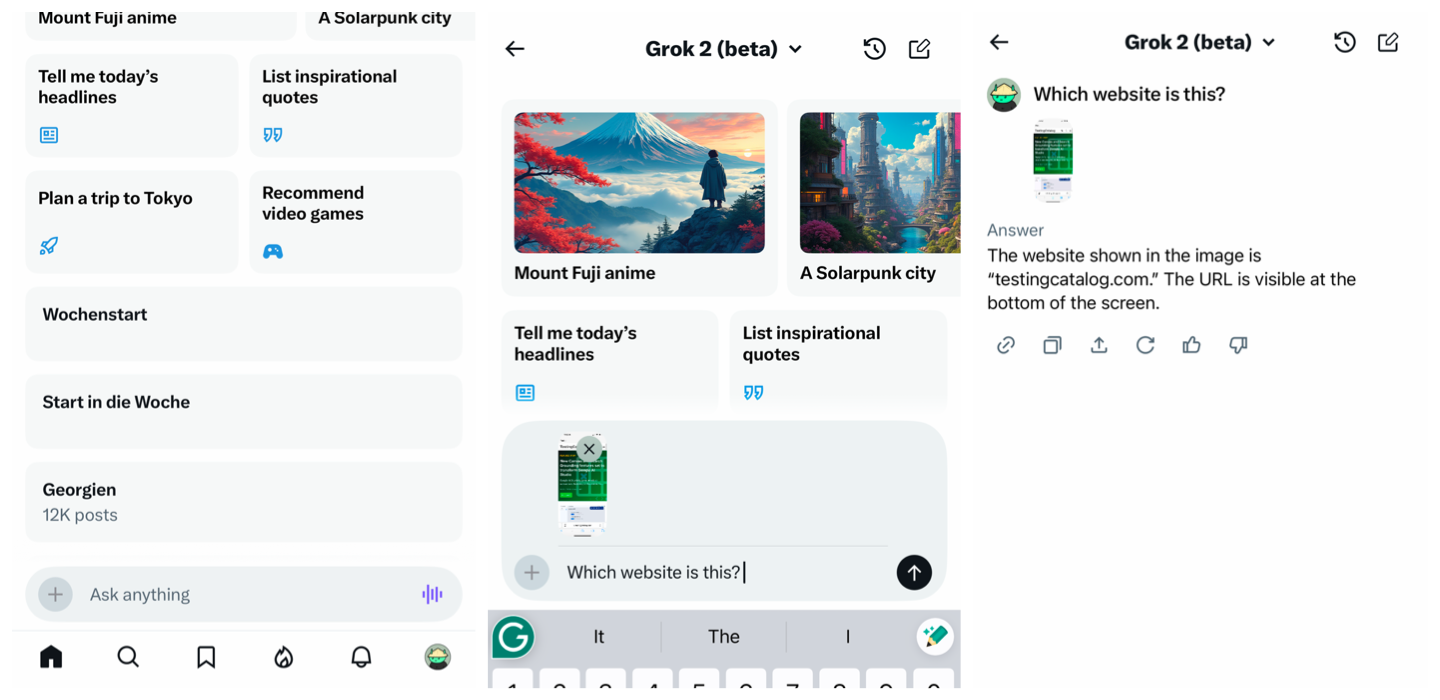Choose keyboard suggestion 'I'

848,637
